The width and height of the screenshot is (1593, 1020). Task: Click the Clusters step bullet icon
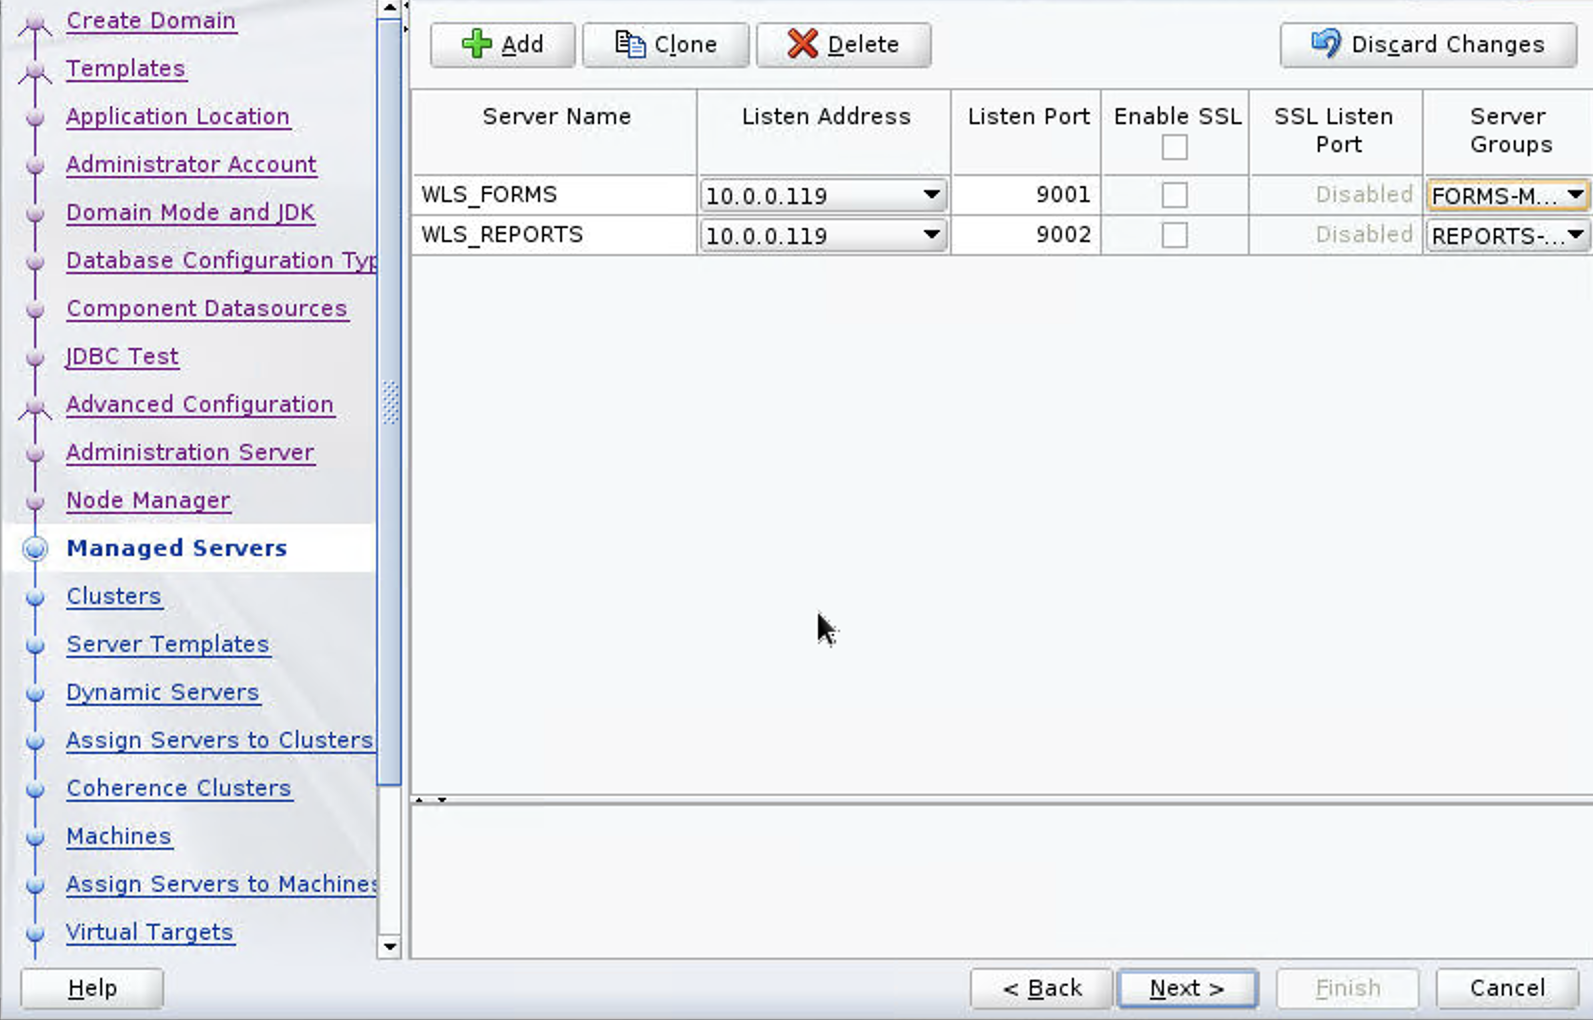click(x=35, y=597)
